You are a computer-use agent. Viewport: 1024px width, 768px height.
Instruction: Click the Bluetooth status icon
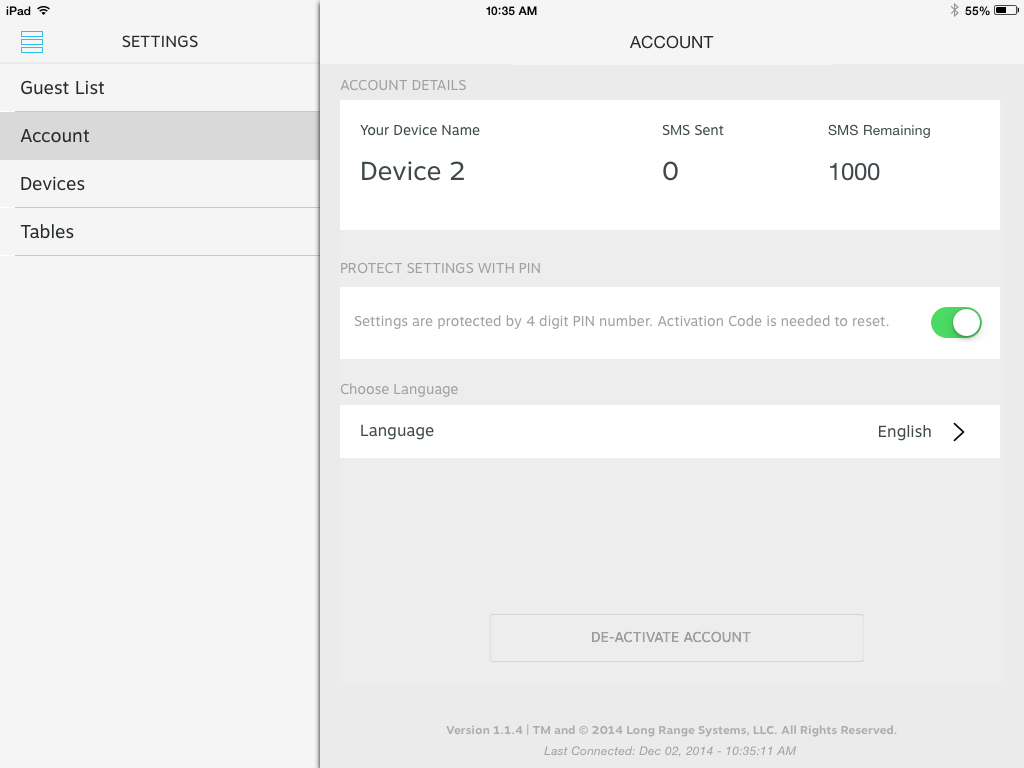(x=954, y=10)
